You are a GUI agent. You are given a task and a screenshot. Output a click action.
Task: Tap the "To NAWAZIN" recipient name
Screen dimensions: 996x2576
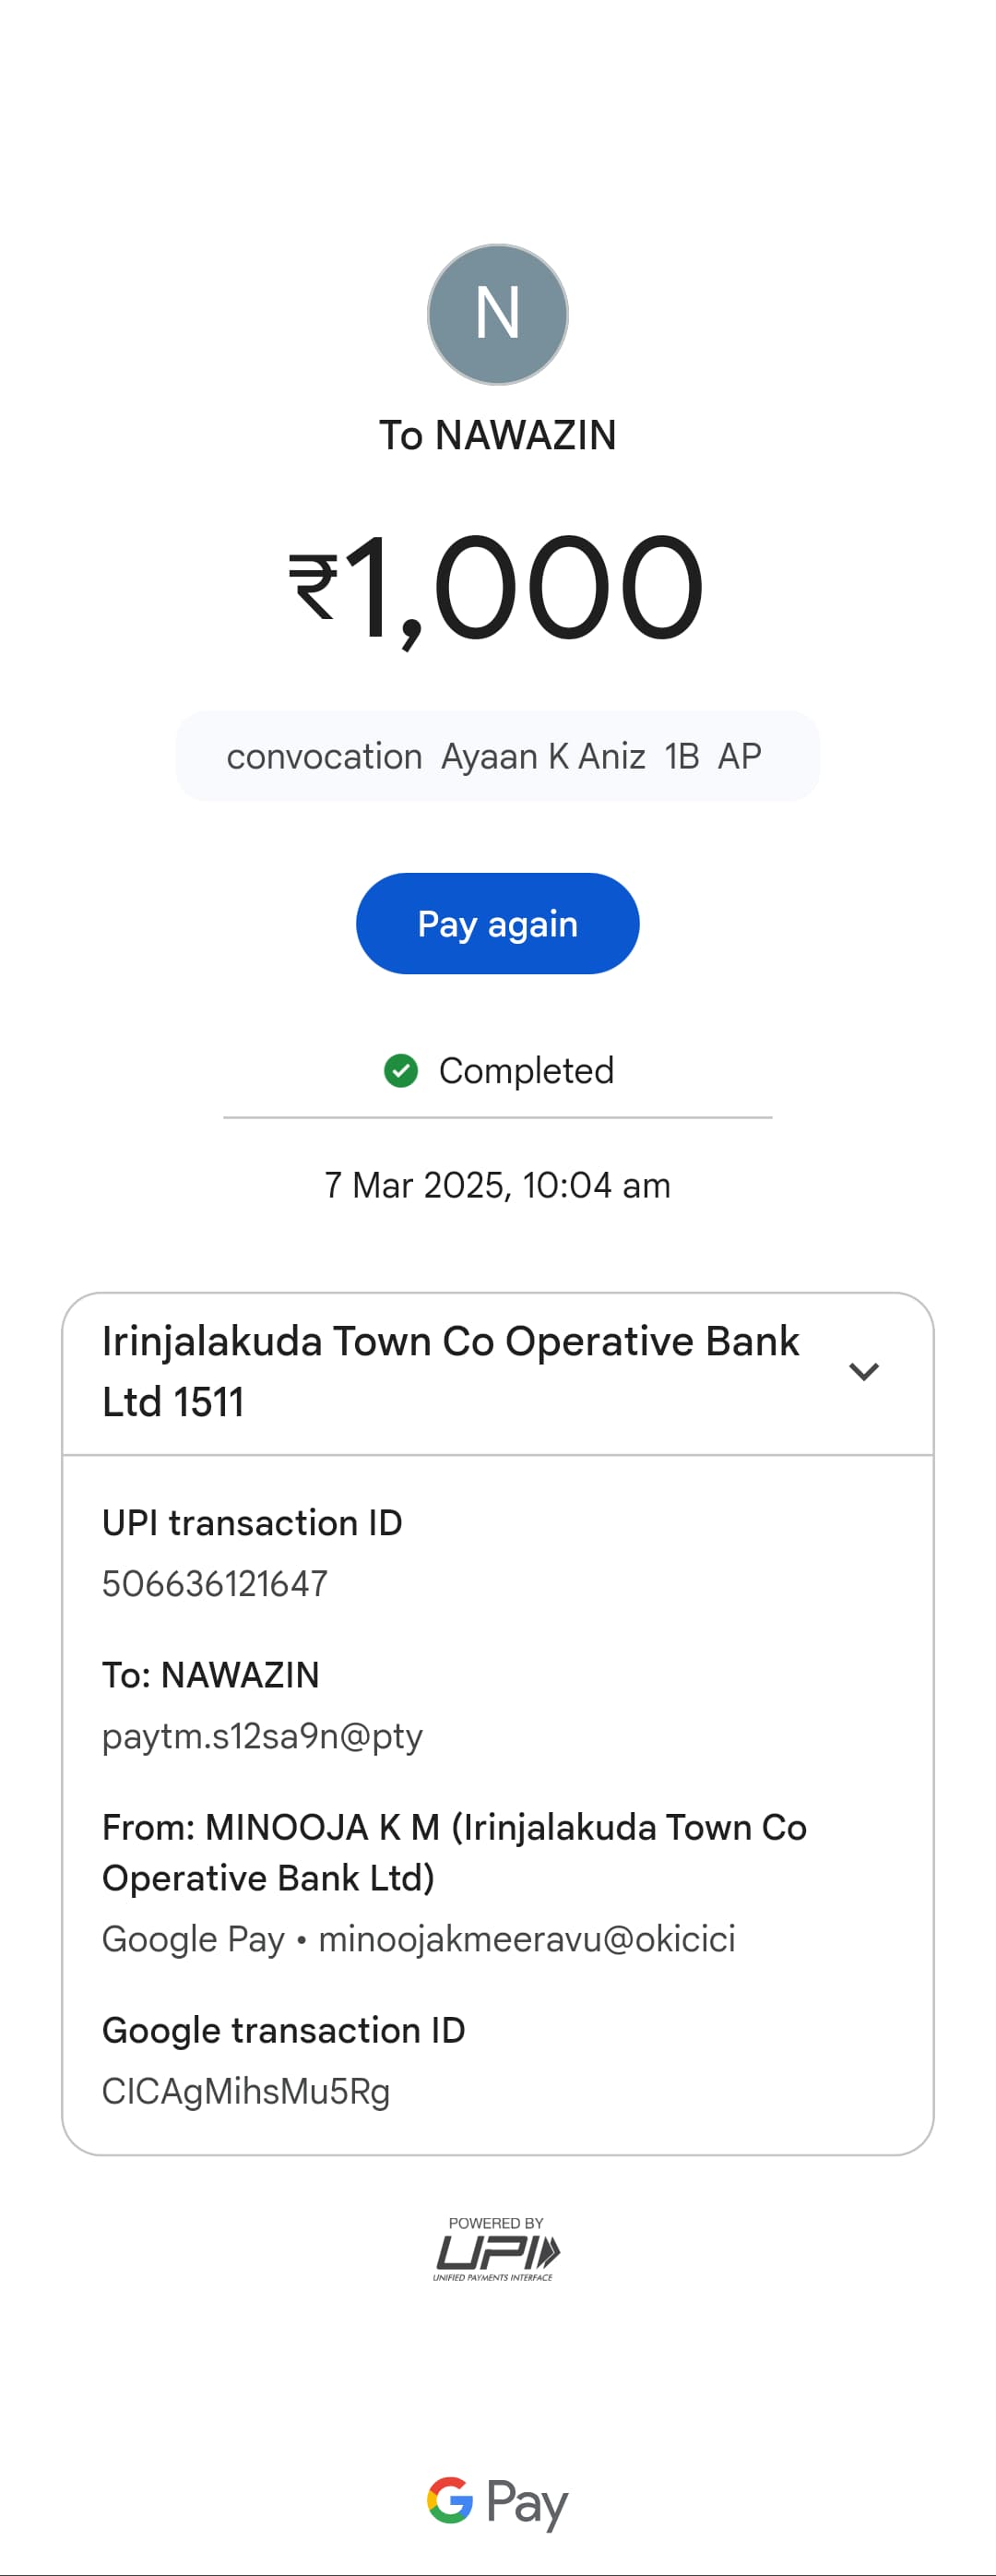pyautogui.click(x=497, y=435)
